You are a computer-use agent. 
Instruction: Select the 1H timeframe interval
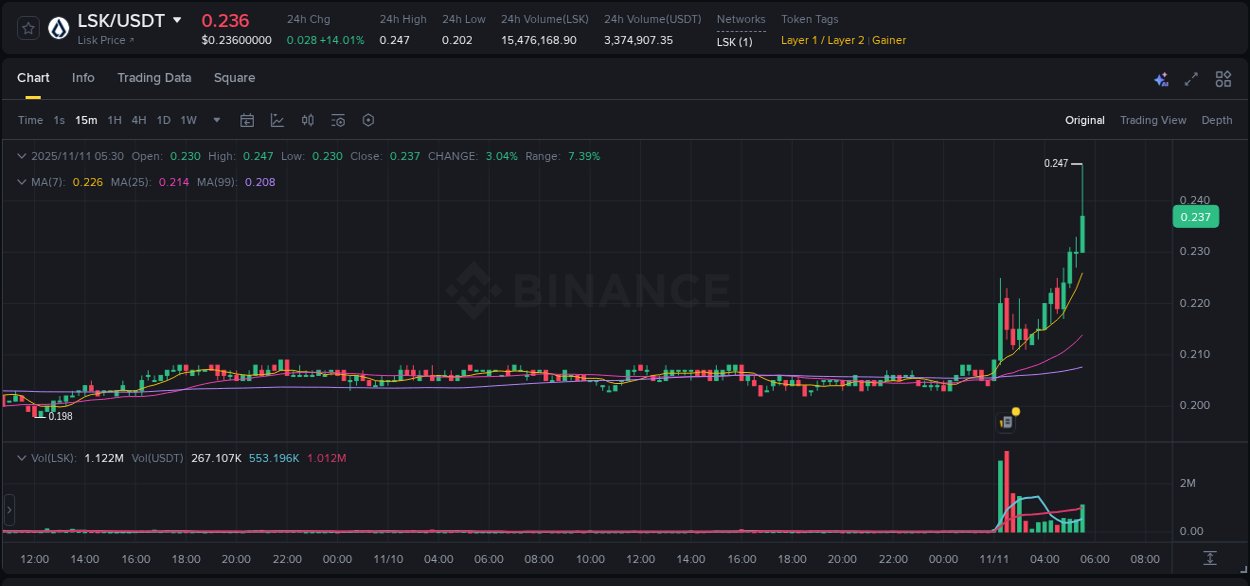(x=114, y=120)
